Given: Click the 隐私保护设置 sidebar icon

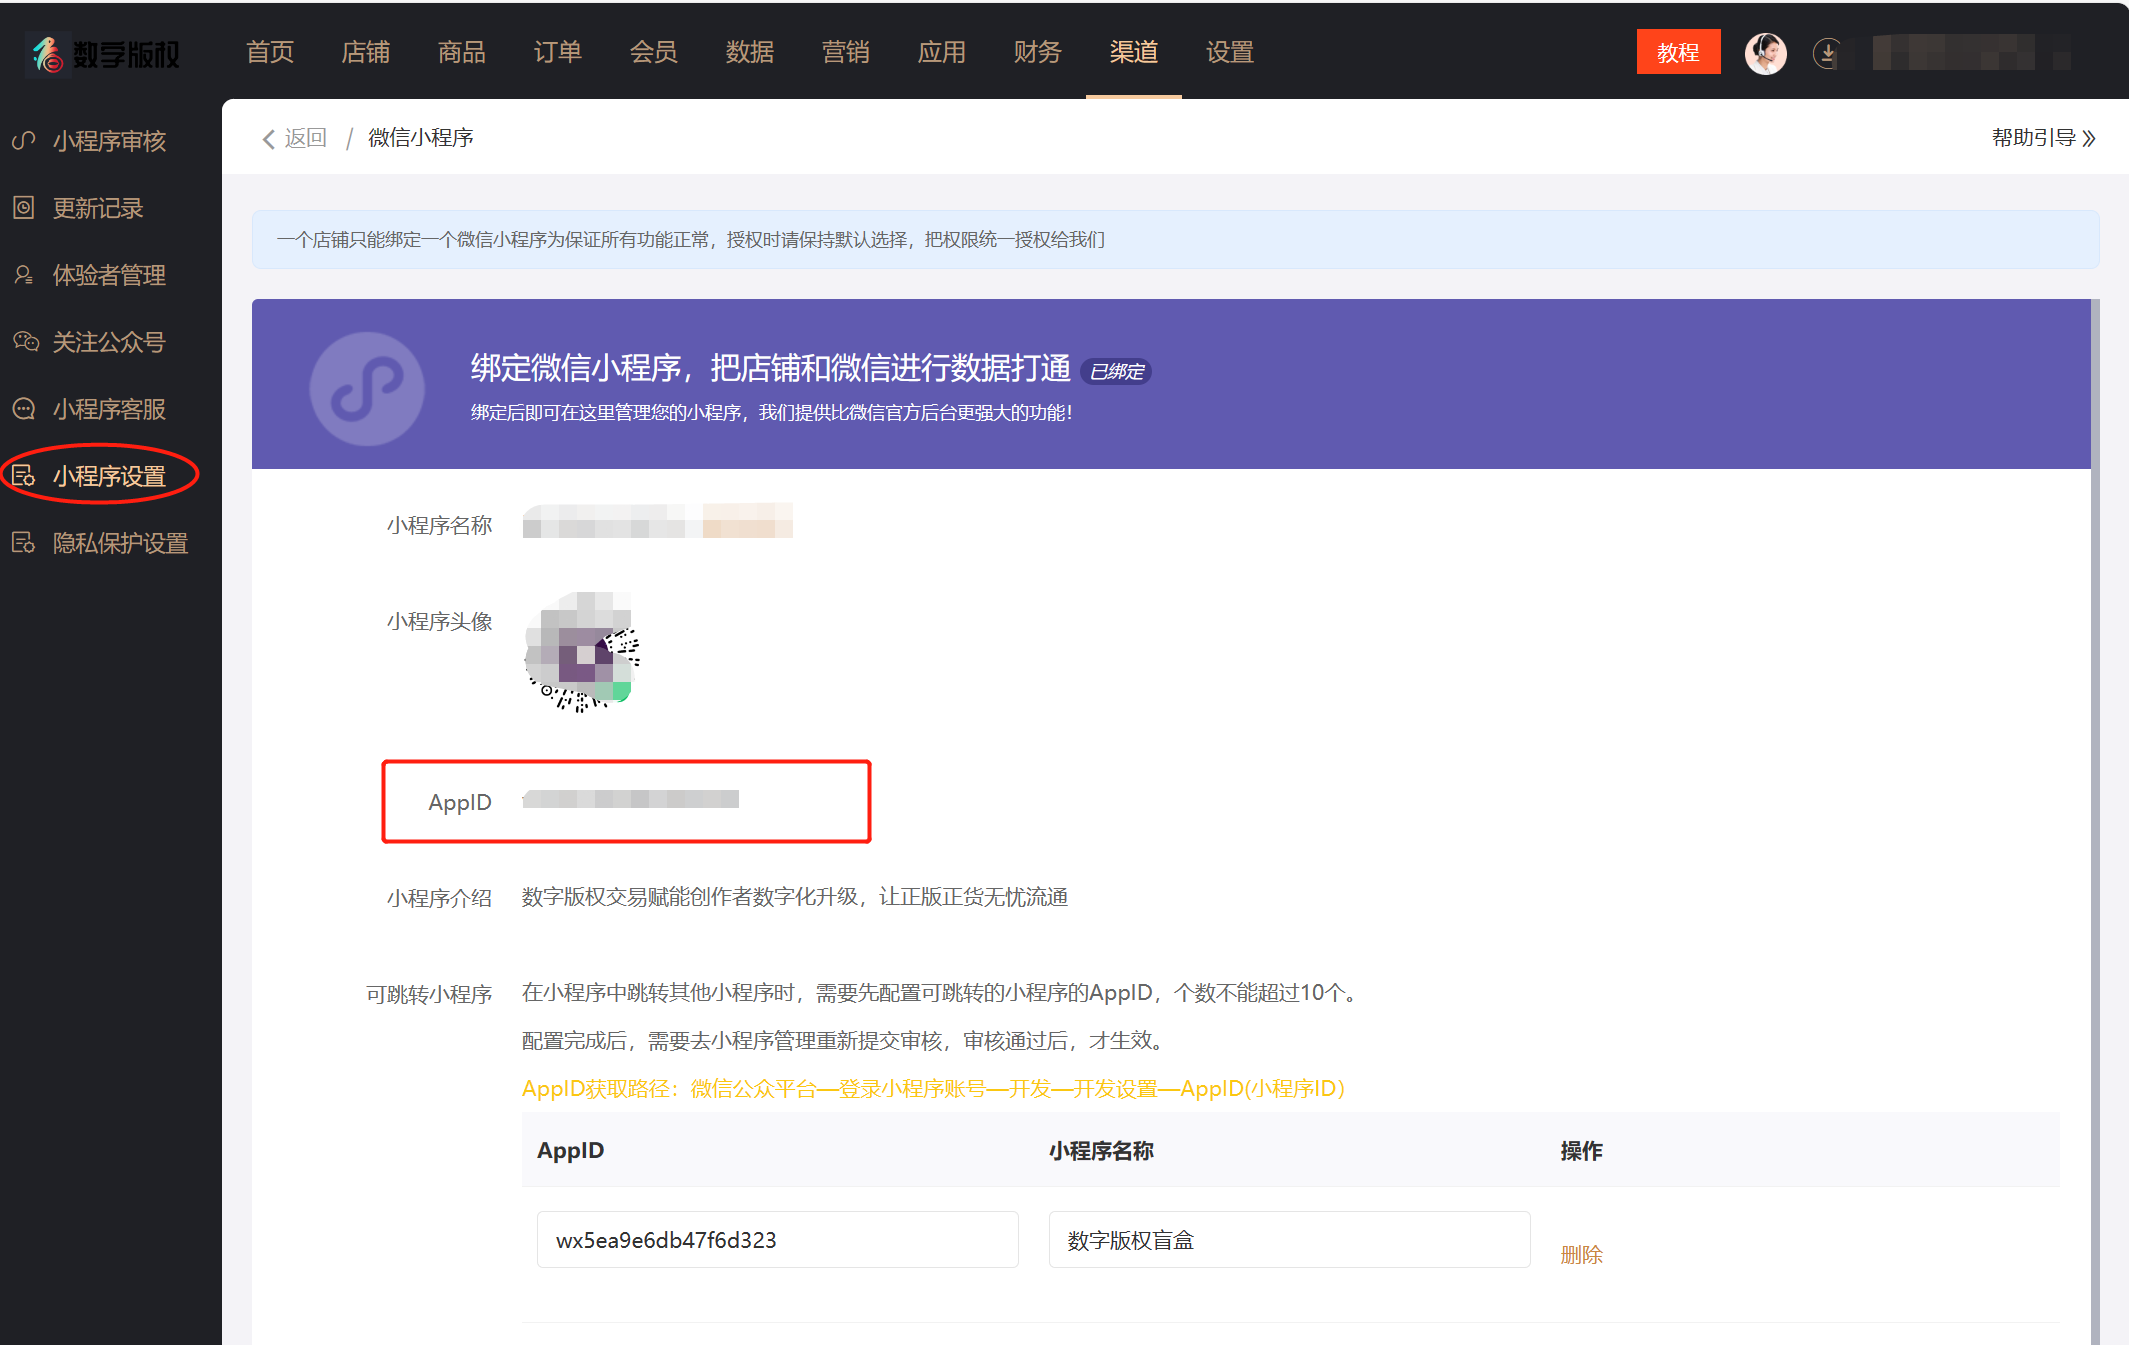Looking at the screenshot, I should click(24, 543).
